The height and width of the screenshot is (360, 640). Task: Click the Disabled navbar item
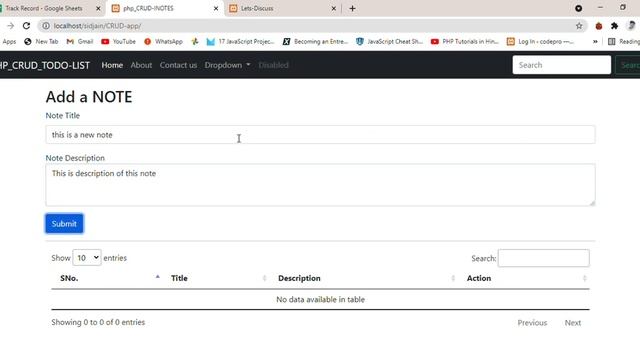coord(273,65)
